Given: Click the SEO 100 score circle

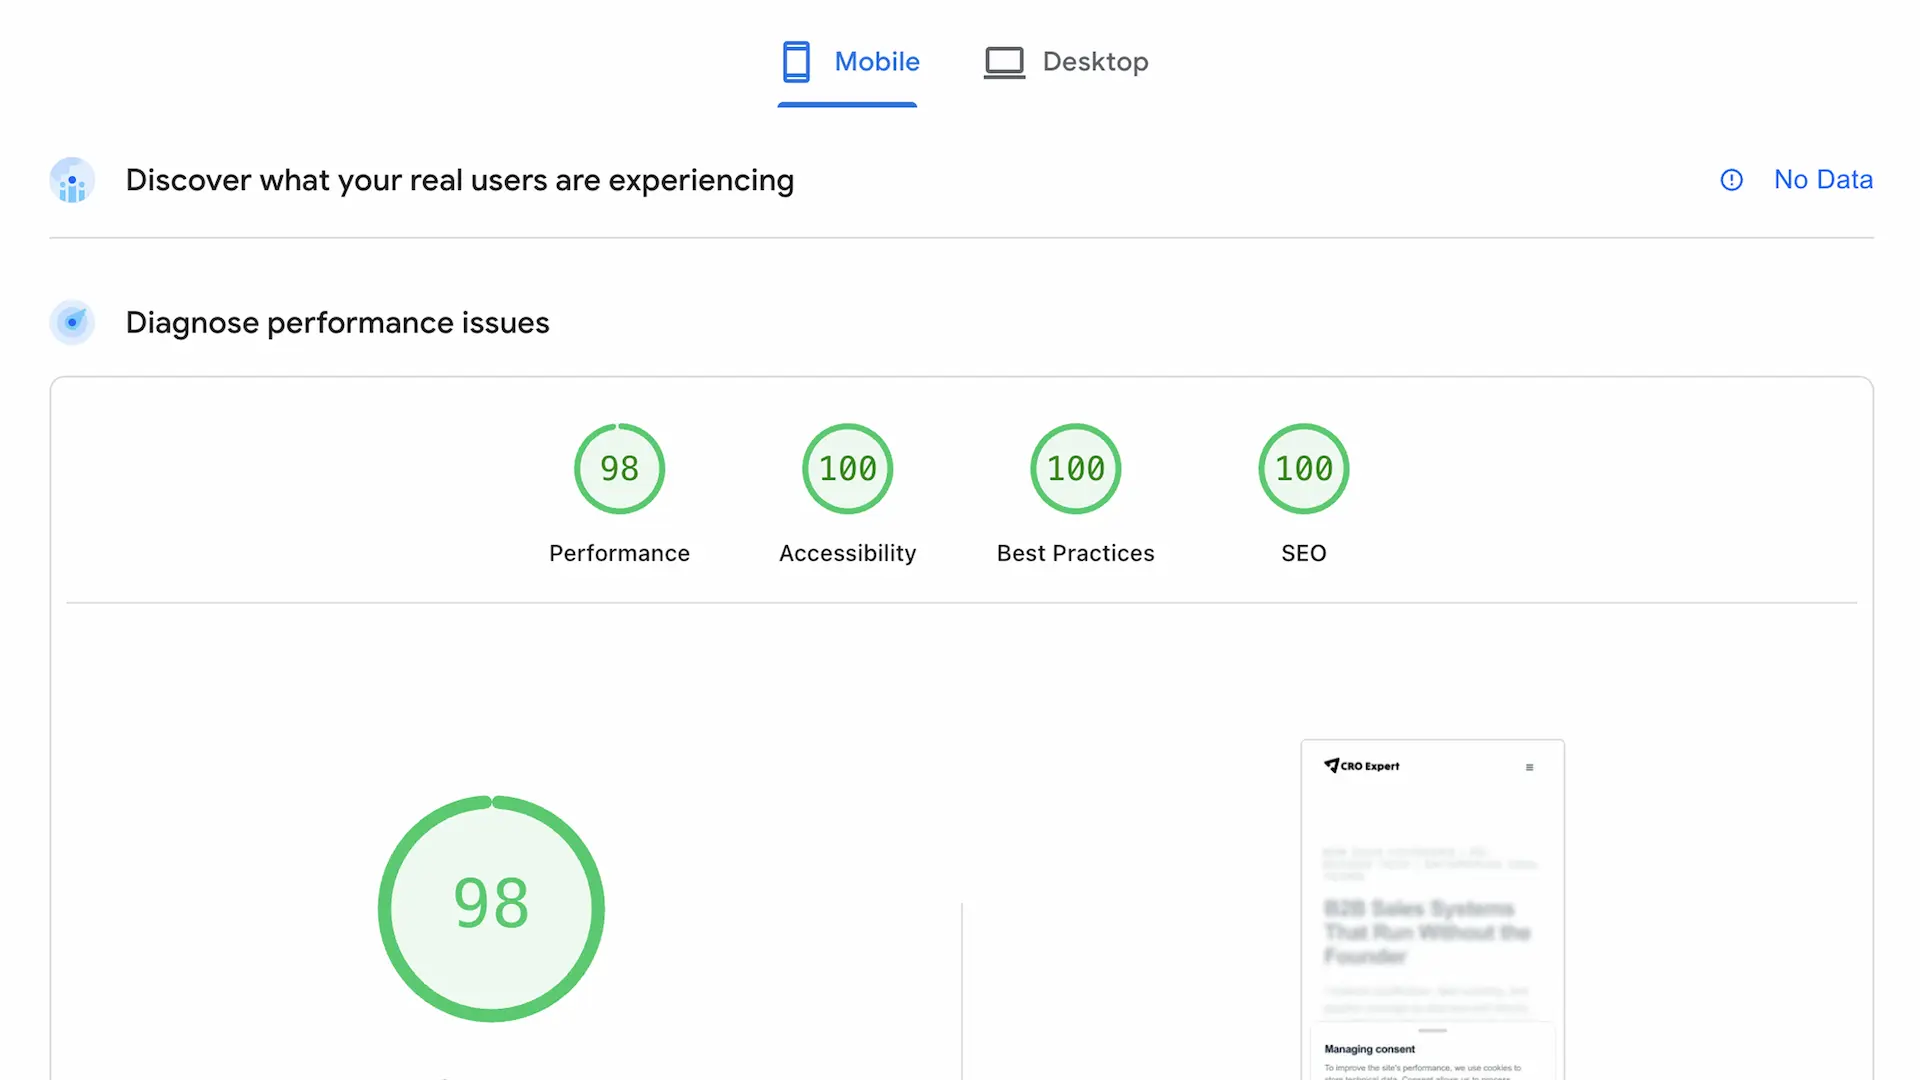Looking at the screenshot, I should (x=1302, y=468).
